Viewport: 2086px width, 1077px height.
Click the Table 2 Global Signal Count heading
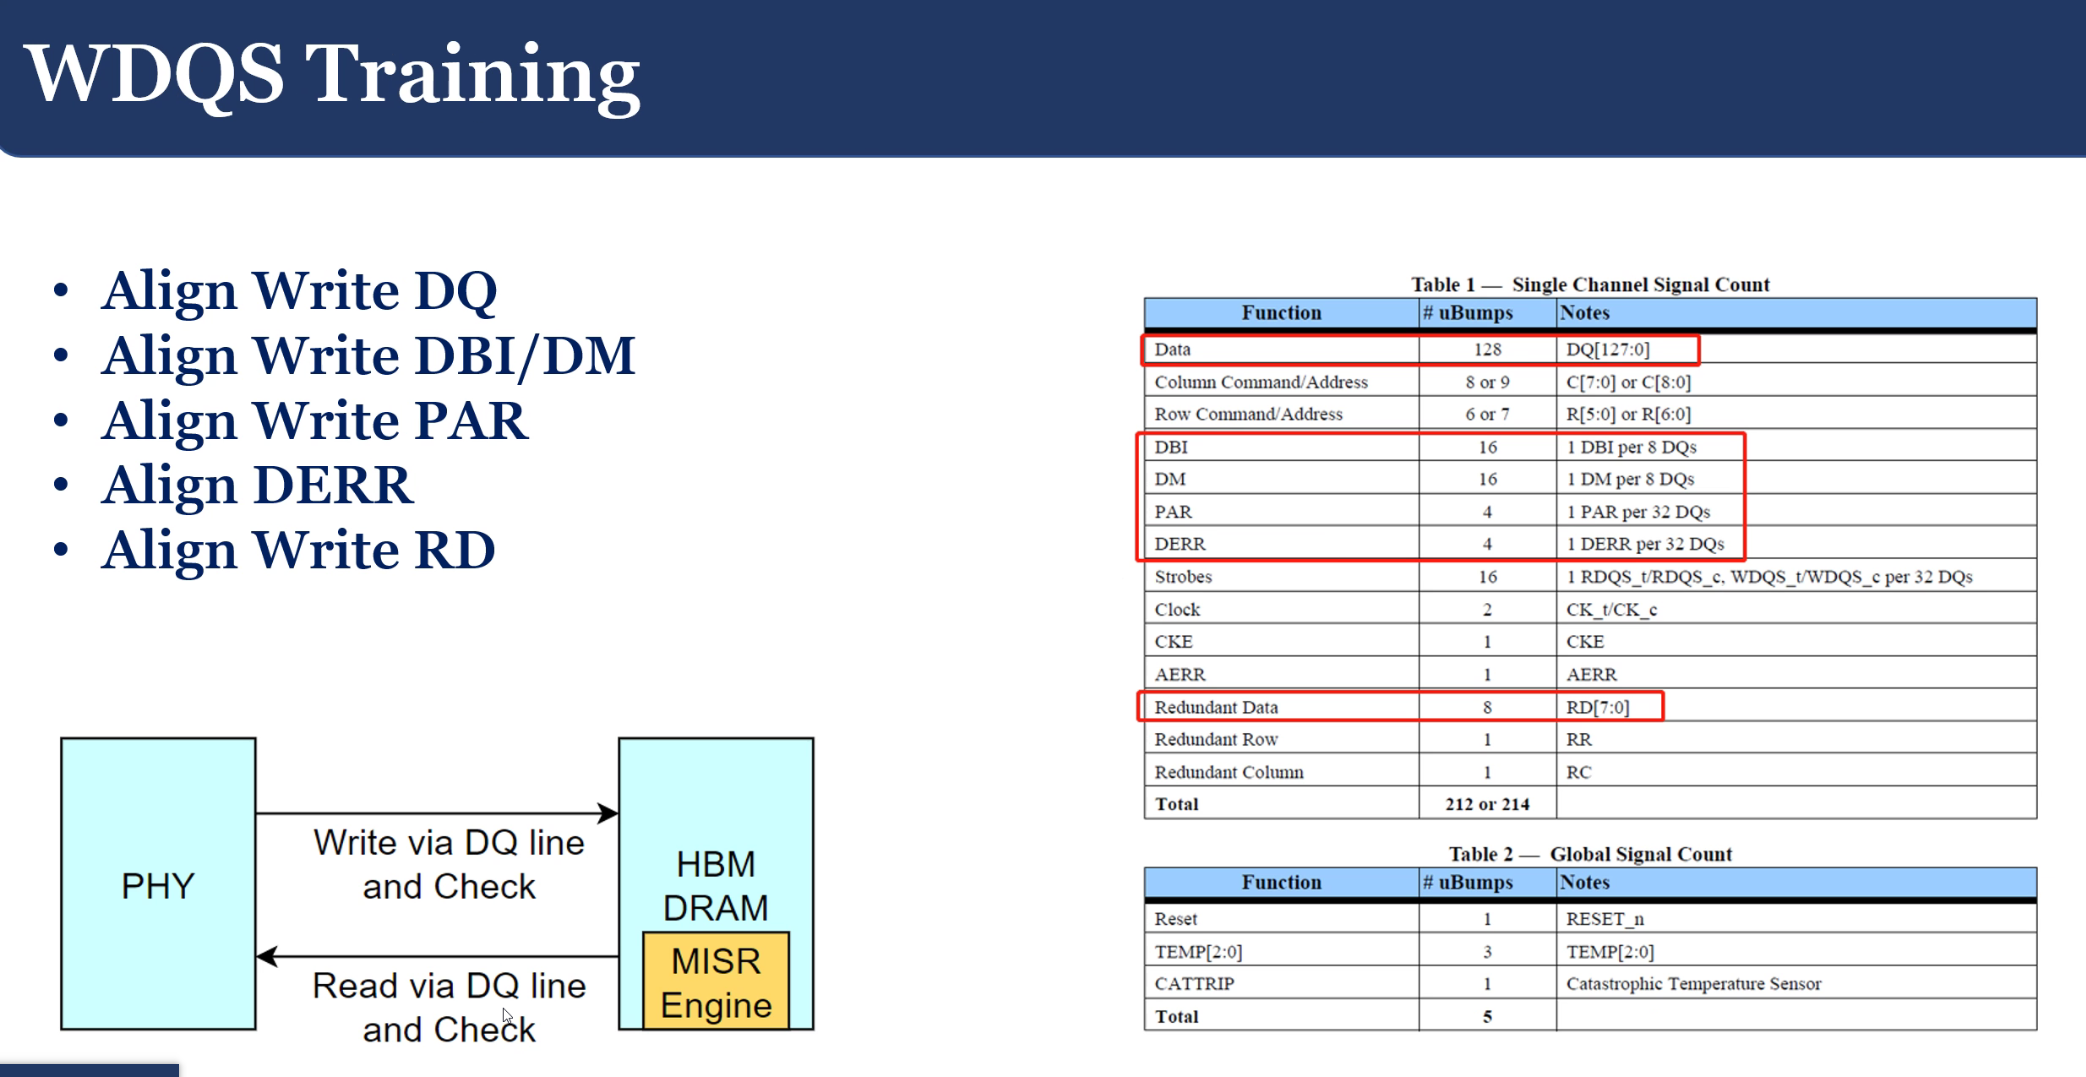coord(1590,853)
